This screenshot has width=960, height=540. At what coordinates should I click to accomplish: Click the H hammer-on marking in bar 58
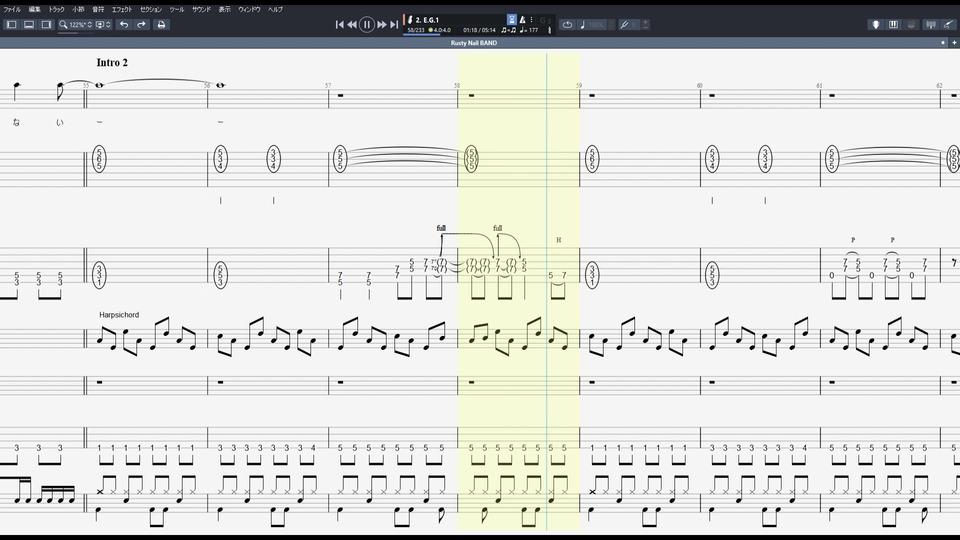pos(558,240)
